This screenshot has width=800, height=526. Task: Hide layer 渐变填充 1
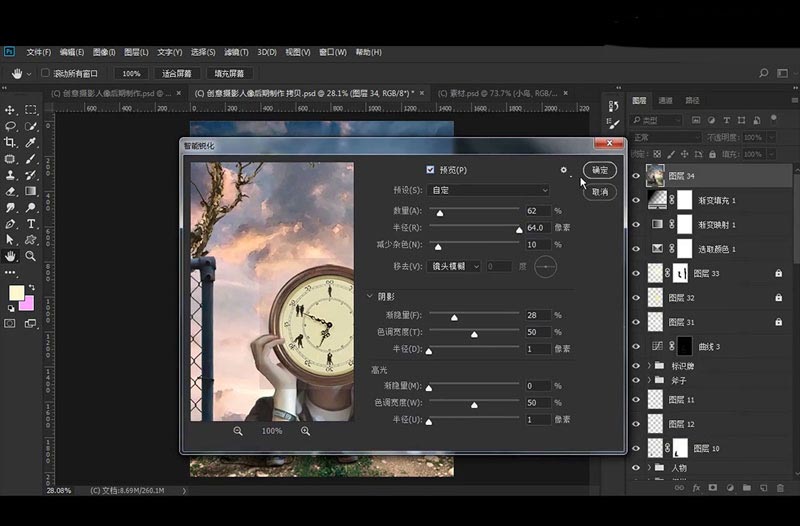tap(636, 201)
